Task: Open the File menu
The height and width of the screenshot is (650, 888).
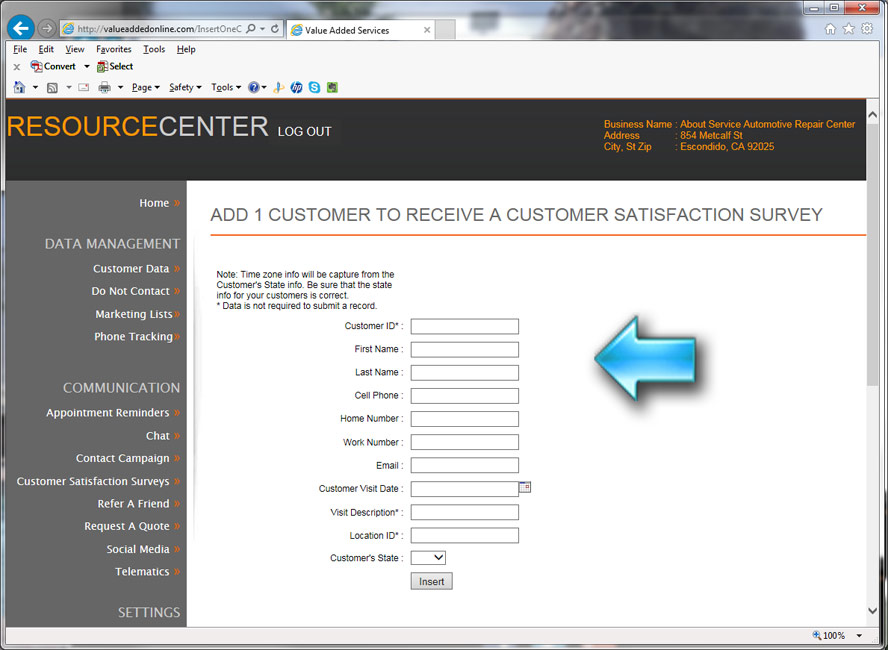Action: pos(20,49)
